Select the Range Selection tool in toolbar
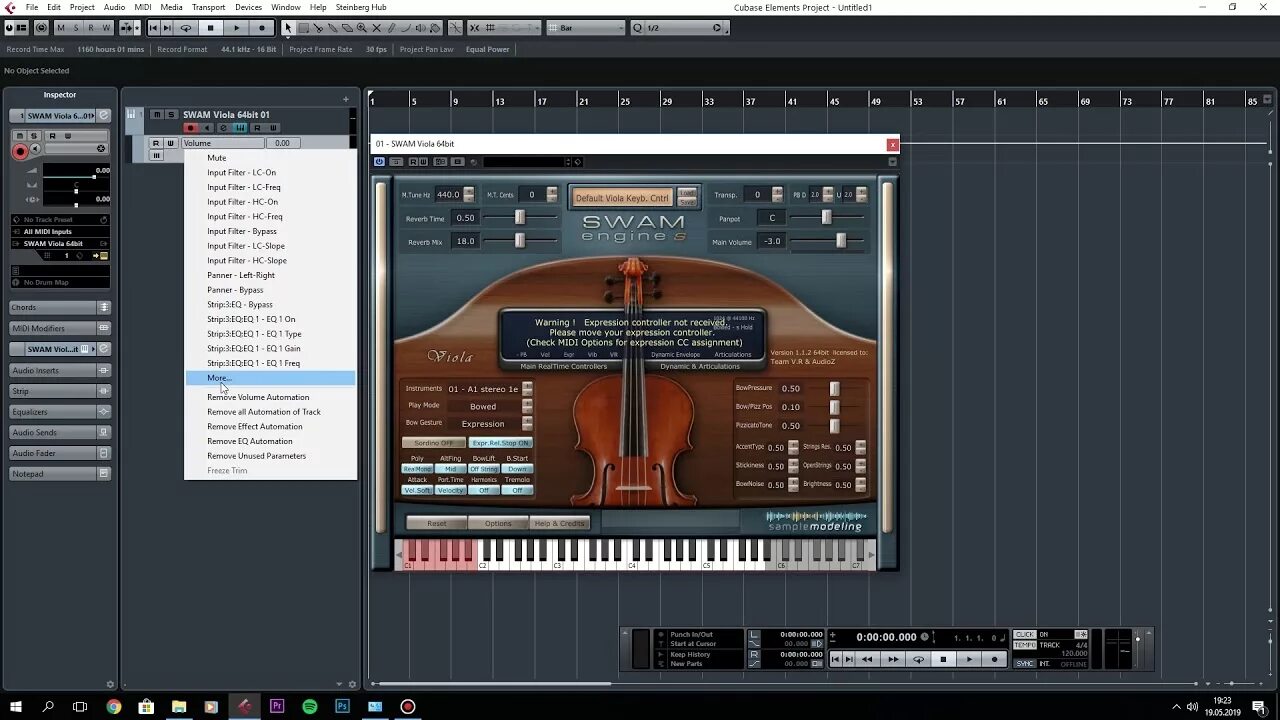The image size is (1280, 720). pos(303,28)
